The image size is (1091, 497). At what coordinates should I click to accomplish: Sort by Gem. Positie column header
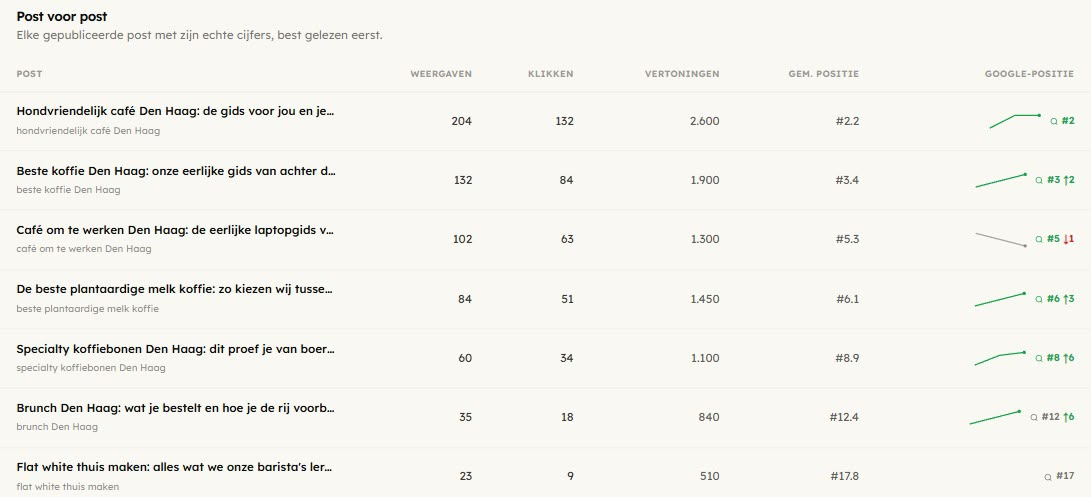(823, 74)
